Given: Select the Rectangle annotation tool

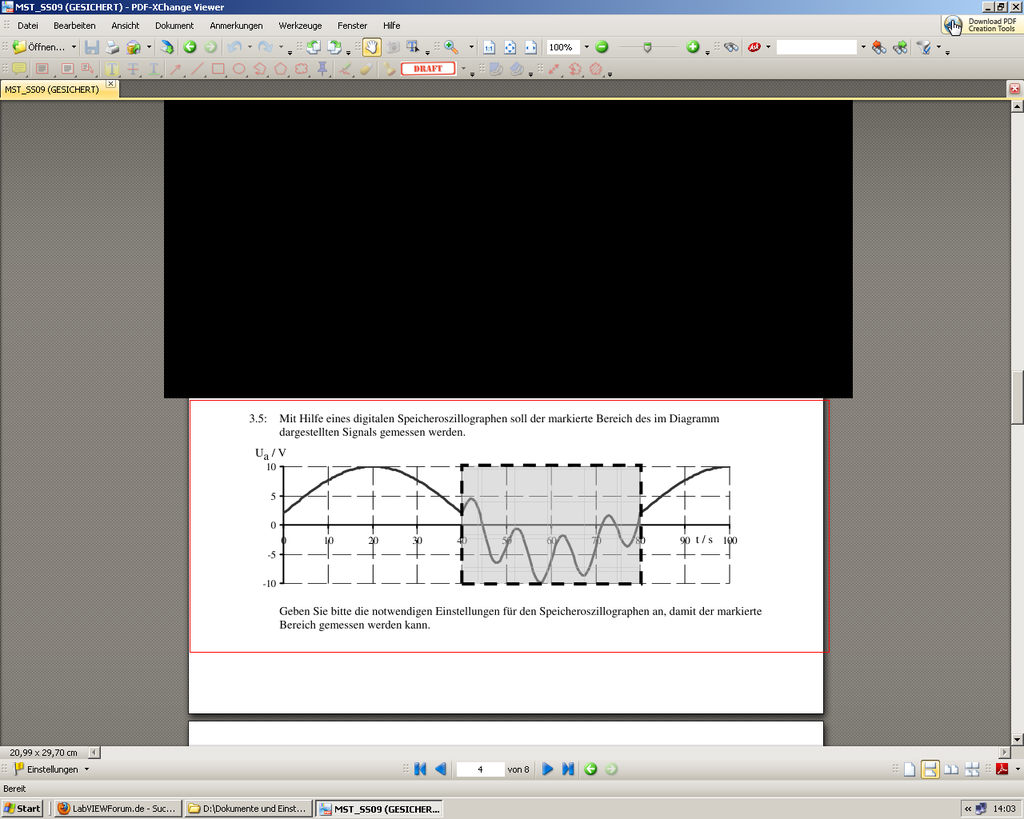Looking at the screenshot, I should (218, 69).
